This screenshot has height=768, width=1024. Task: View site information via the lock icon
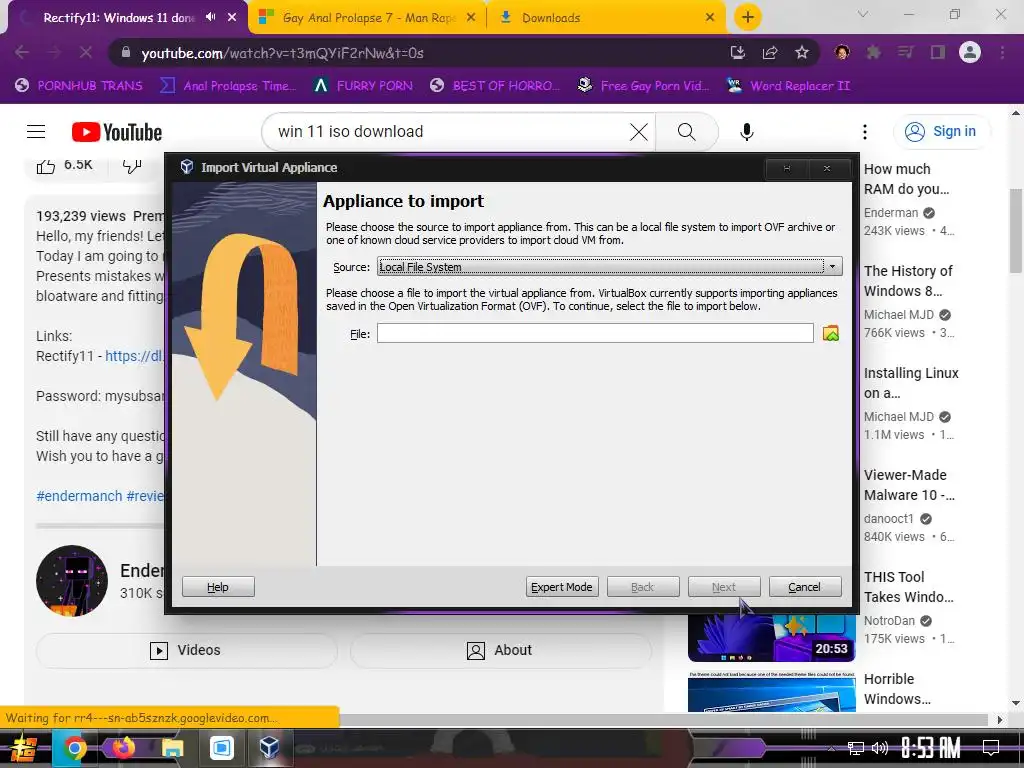click(x=125, y=52)
